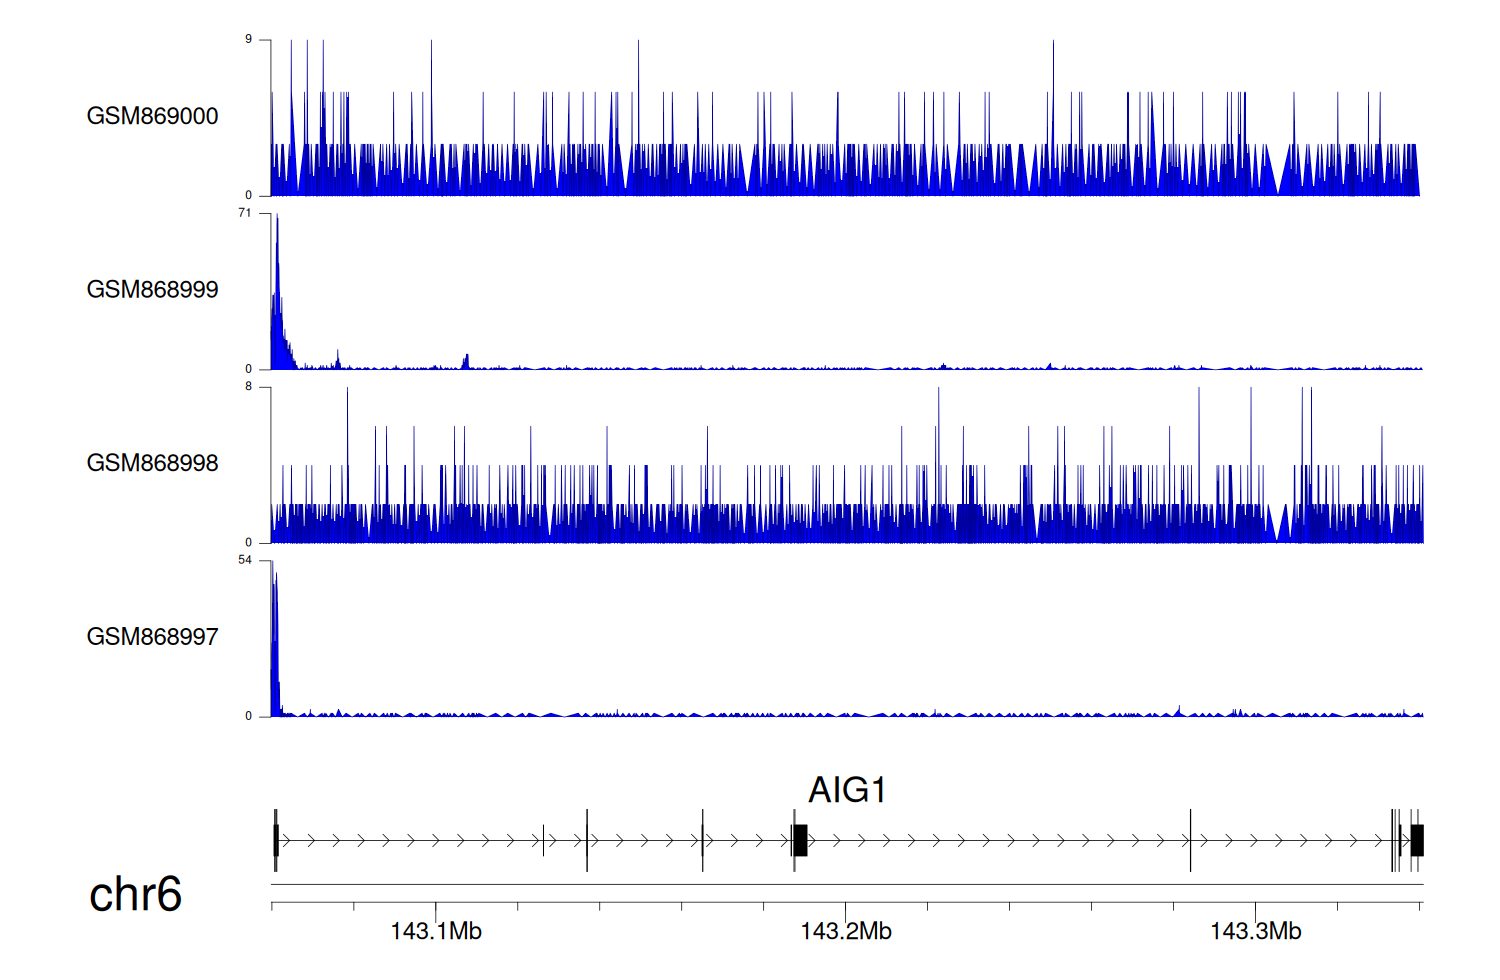The width and height of the screenshot is (1500, 980).
Task: Click the thick AIG1 exon block below gene name
Action: (x=800, y=841)
